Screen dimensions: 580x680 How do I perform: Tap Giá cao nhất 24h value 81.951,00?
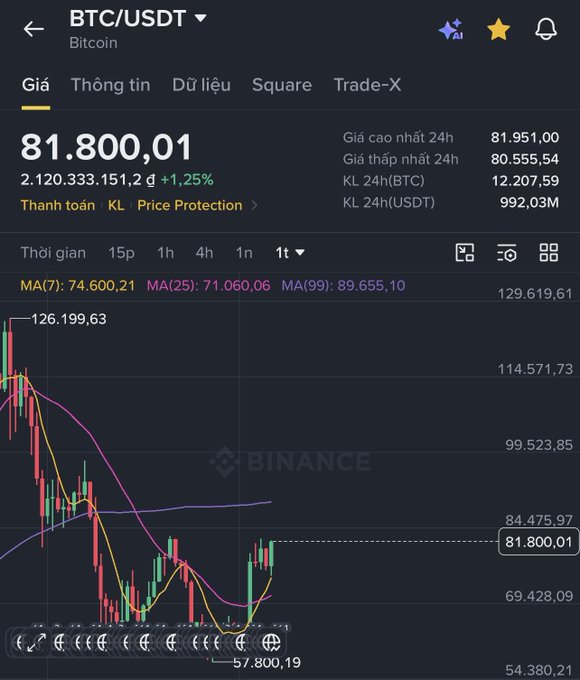(x=525, y=137)
